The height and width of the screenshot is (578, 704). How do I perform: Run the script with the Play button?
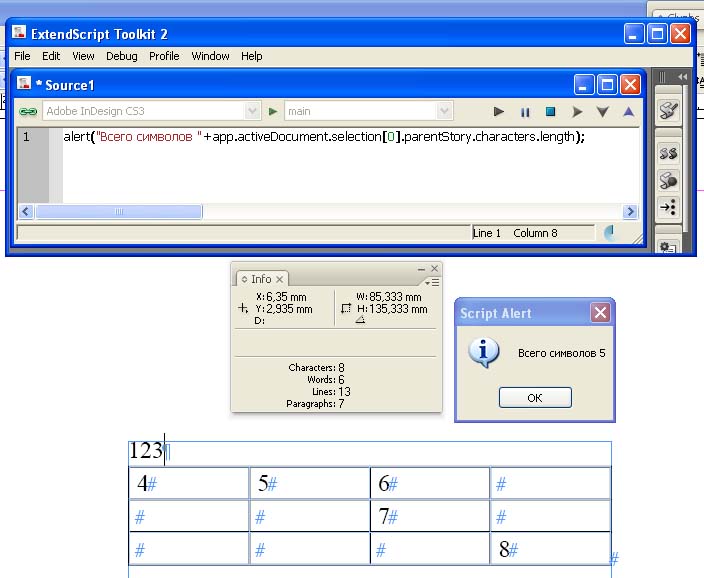click(498, 111)
